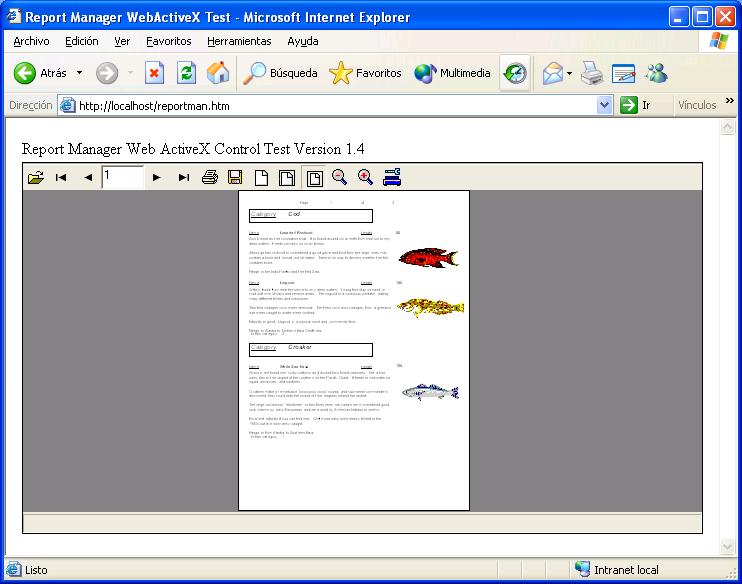Go to the first report page

coord(61,178)
